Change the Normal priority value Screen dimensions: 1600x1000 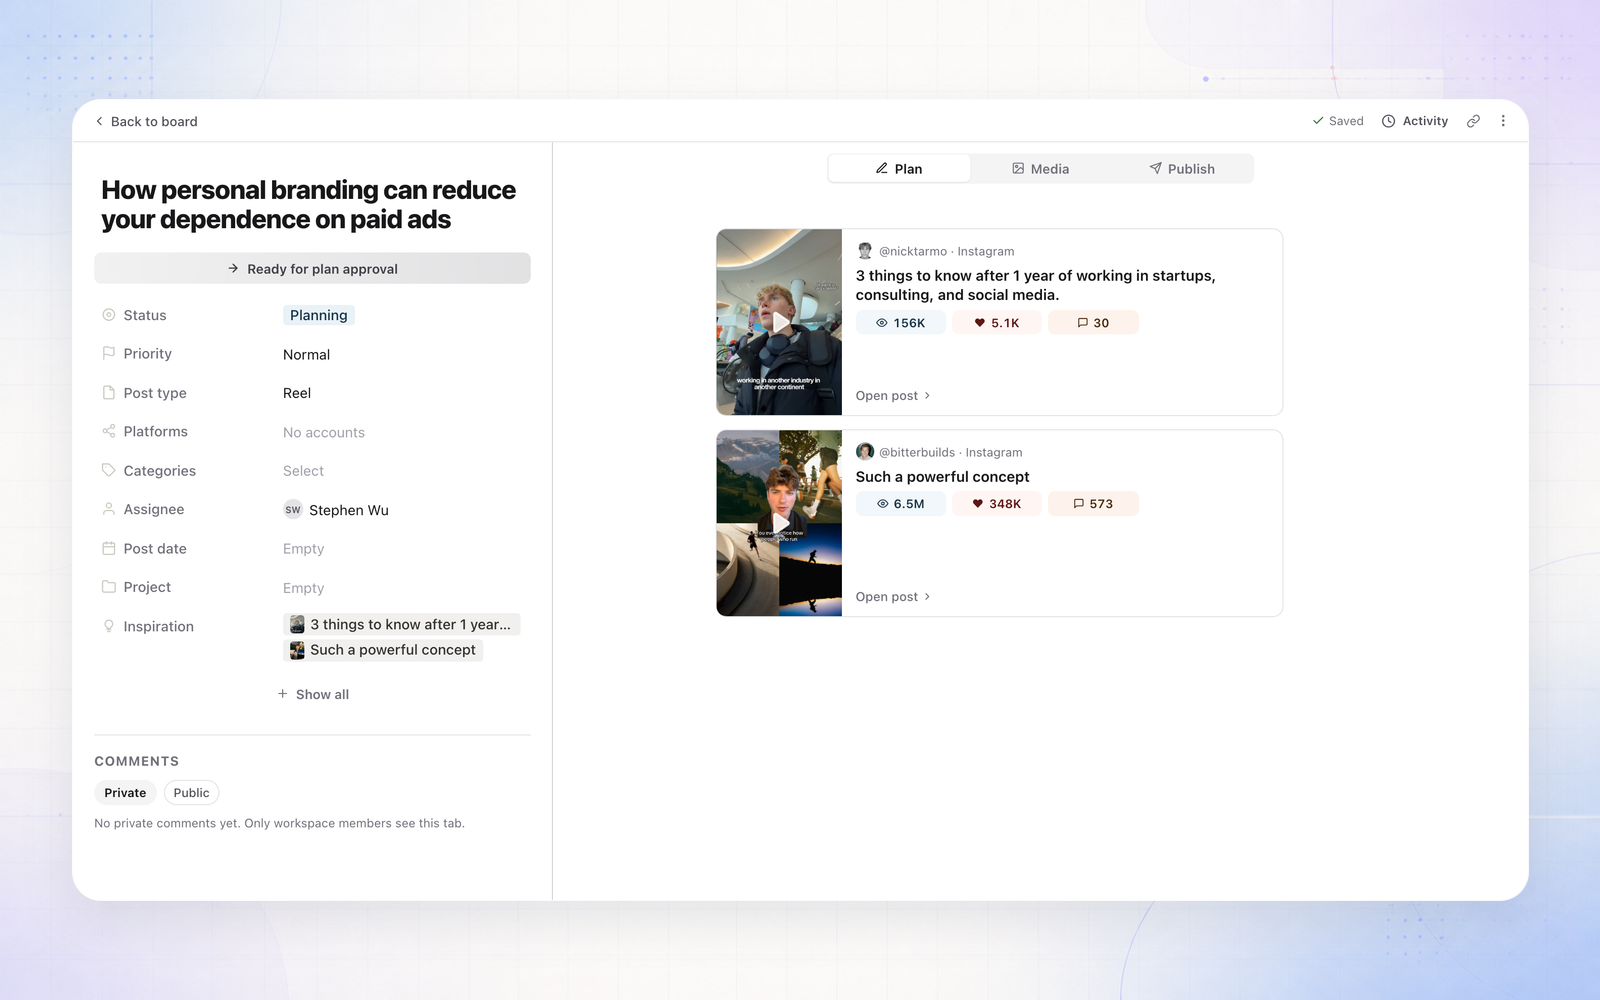pos(306,354)
